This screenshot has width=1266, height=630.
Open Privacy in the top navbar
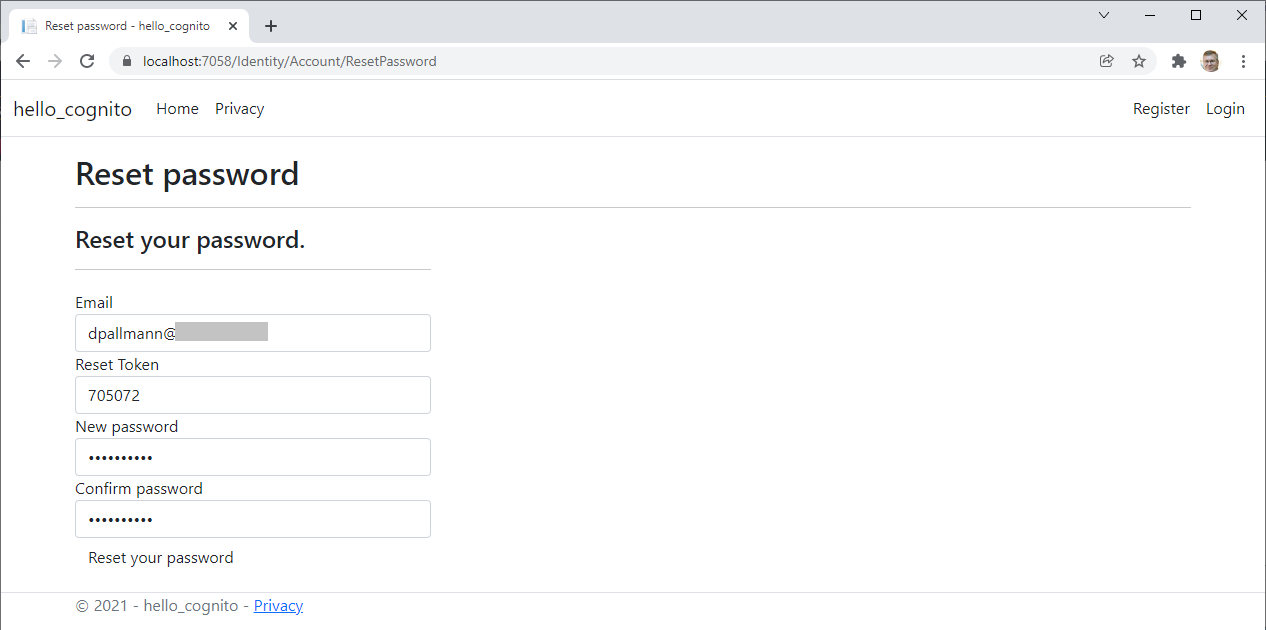coord(240,109)
